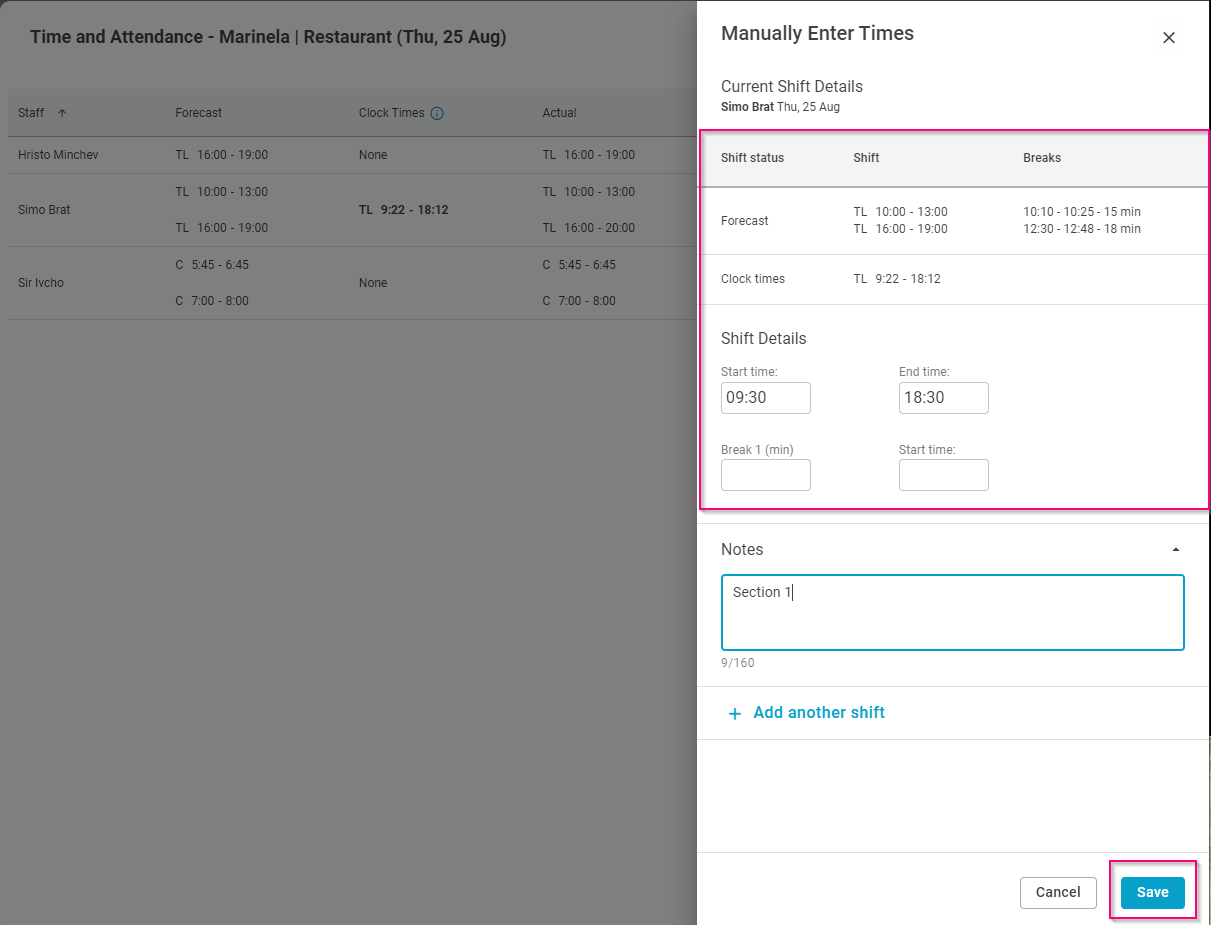Click the break entry 10:10 - 10:25 - 15 min
The image size is (1211, 925).
click(1082, 212)
